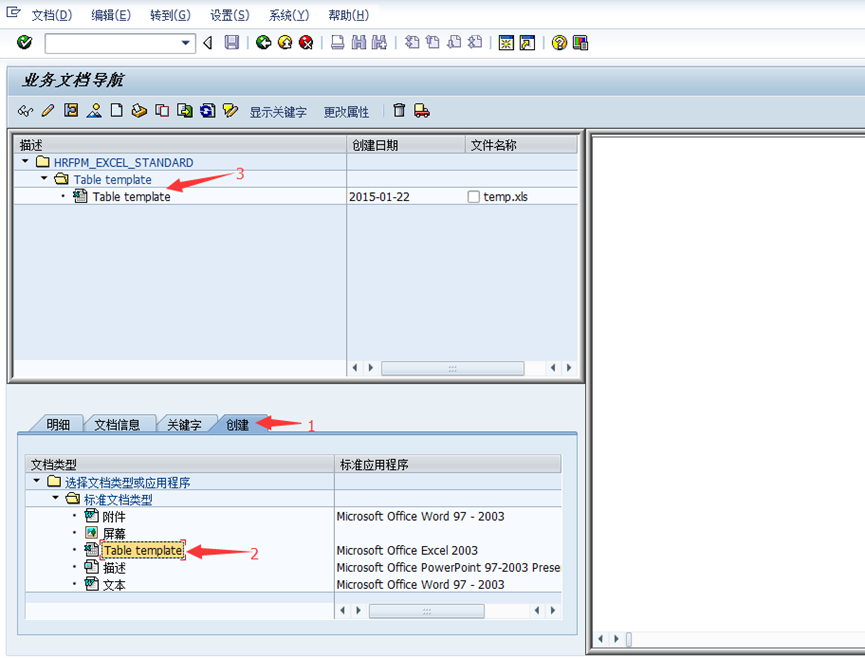Click the Save diskette icon in top toolbar
This screenshot has height=658, width=865.
232,42
